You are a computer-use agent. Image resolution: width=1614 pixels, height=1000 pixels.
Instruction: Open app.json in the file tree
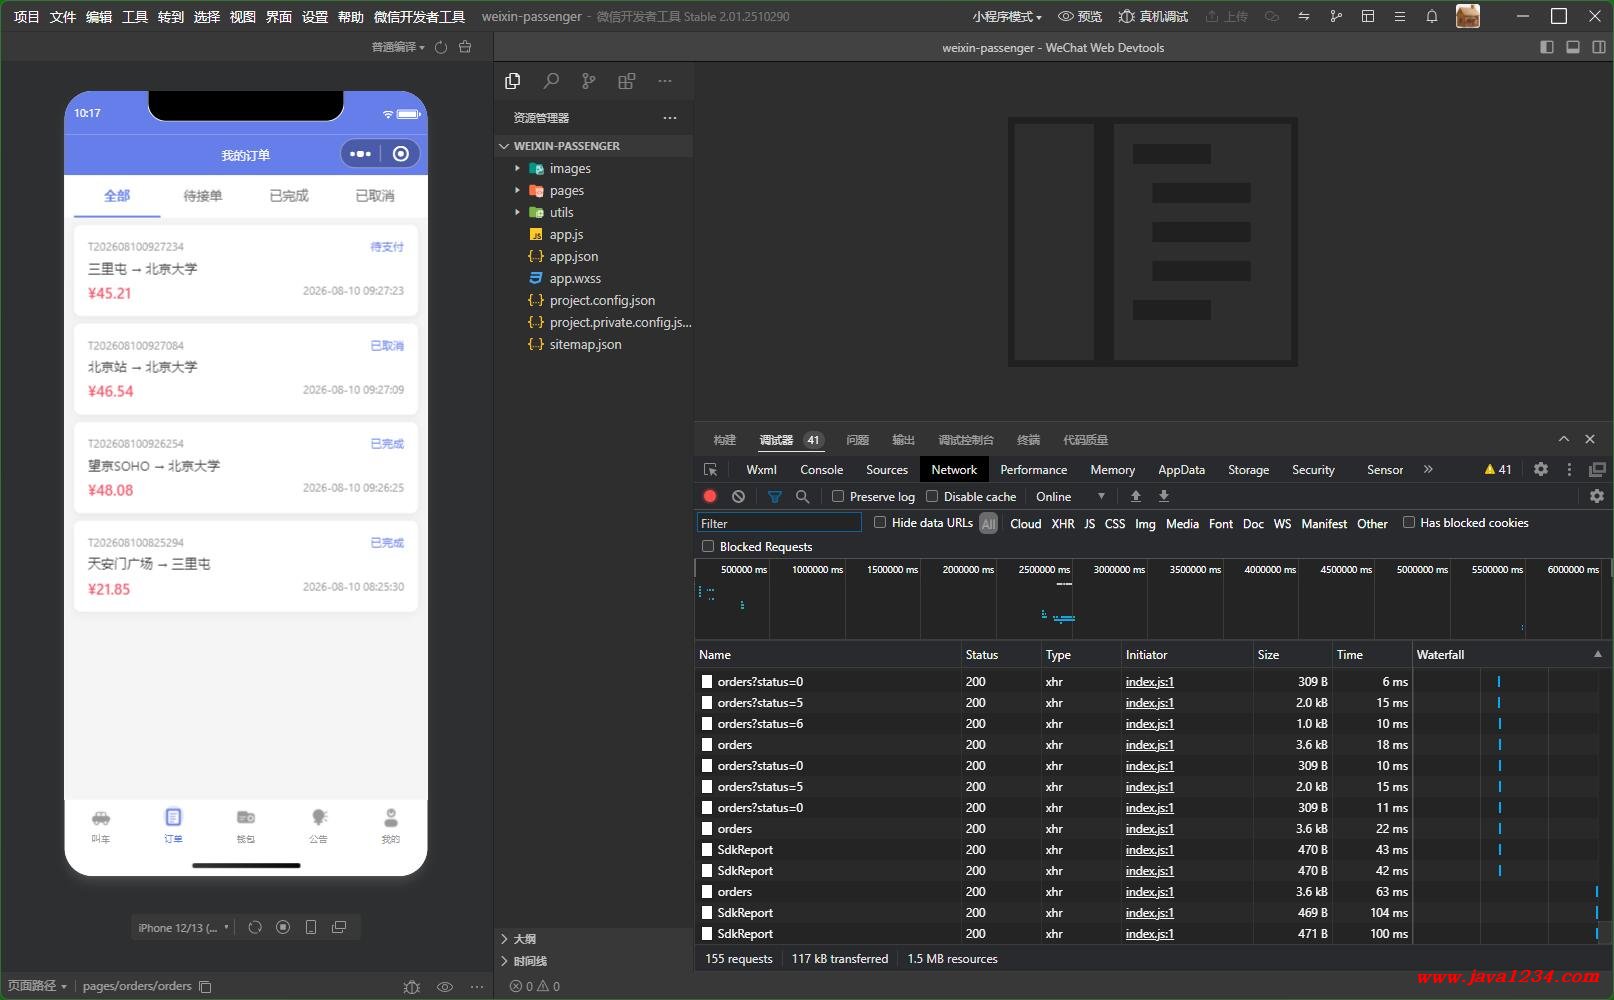click(x=574, y=256)
